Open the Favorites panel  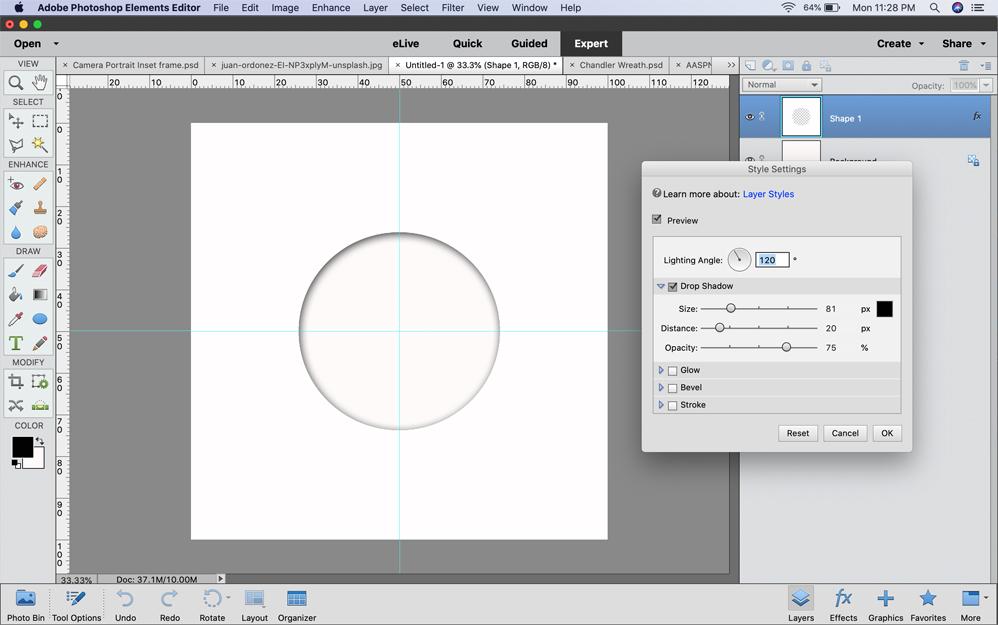928,605
